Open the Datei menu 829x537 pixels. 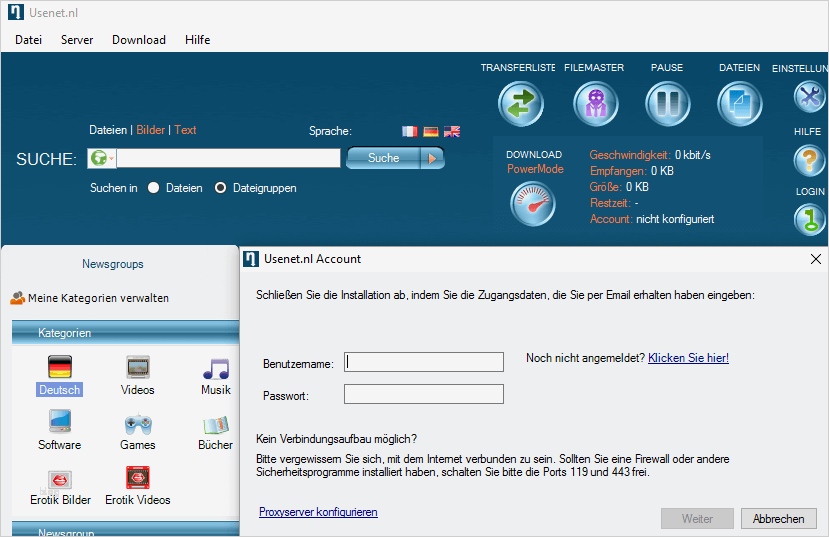[29, 40]
